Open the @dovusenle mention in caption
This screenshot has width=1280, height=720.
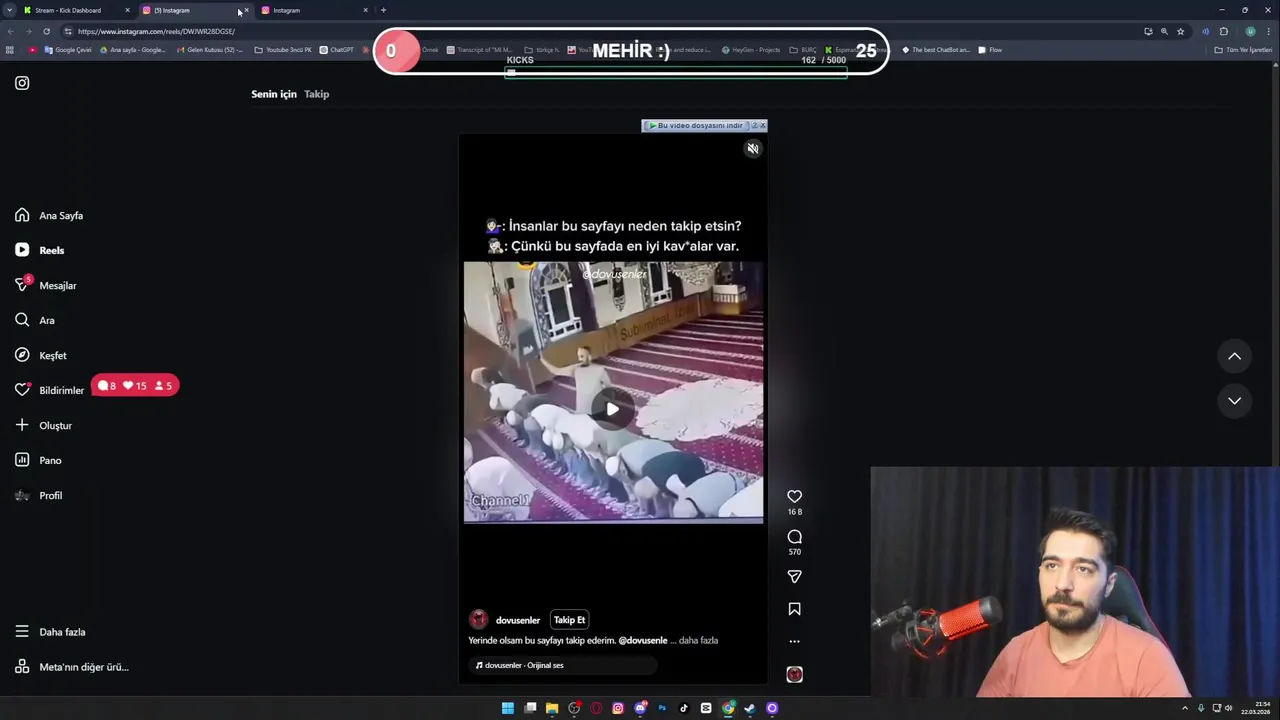pyautogui.click(x=643, y=641)
